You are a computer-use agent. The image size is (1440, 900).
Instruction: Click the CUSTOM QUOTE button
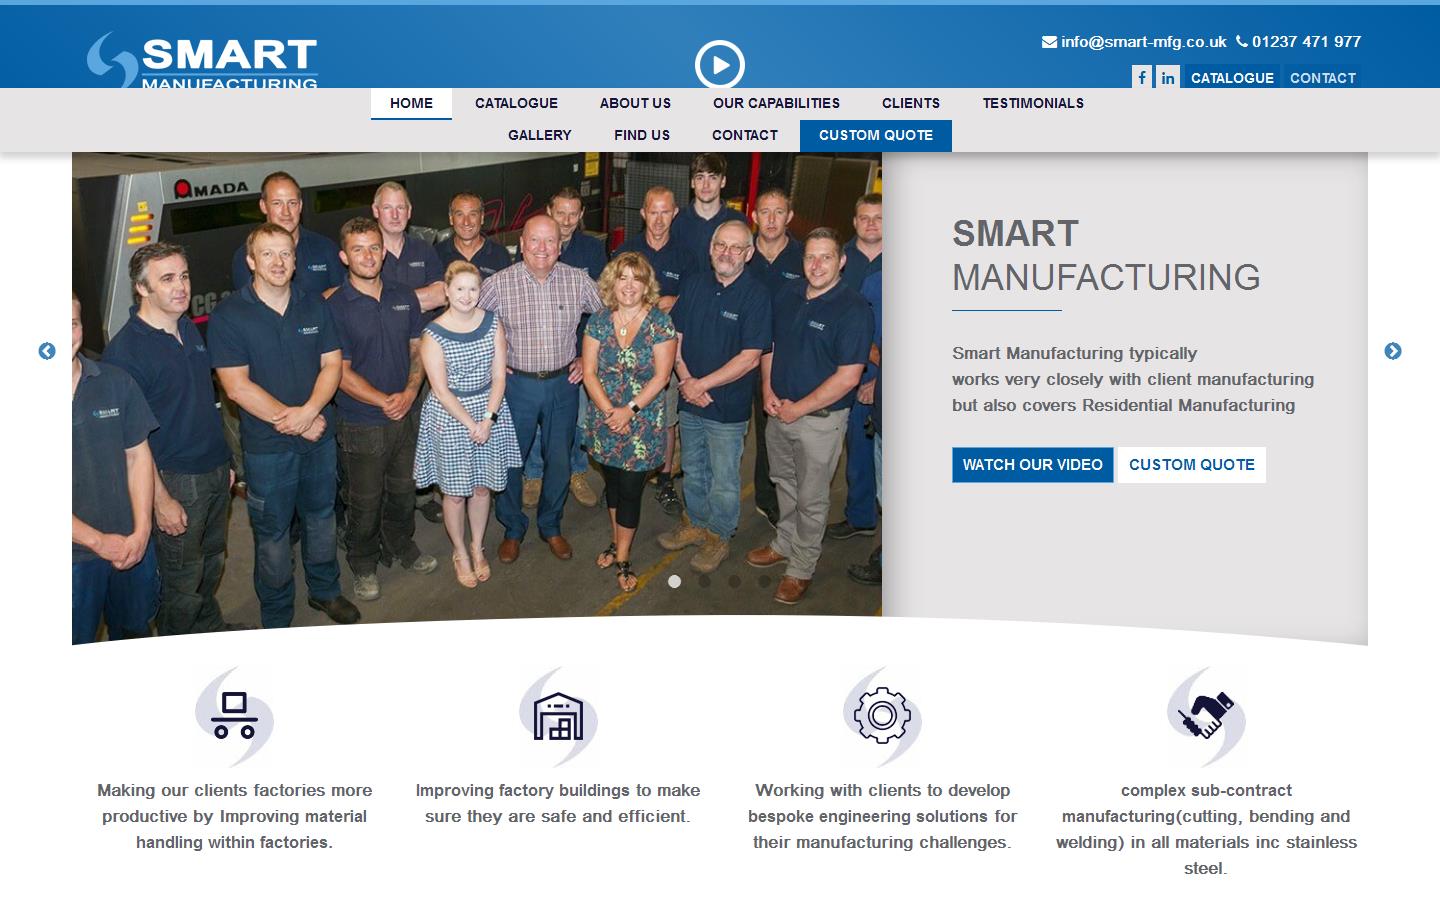[x=1191, y=464]
